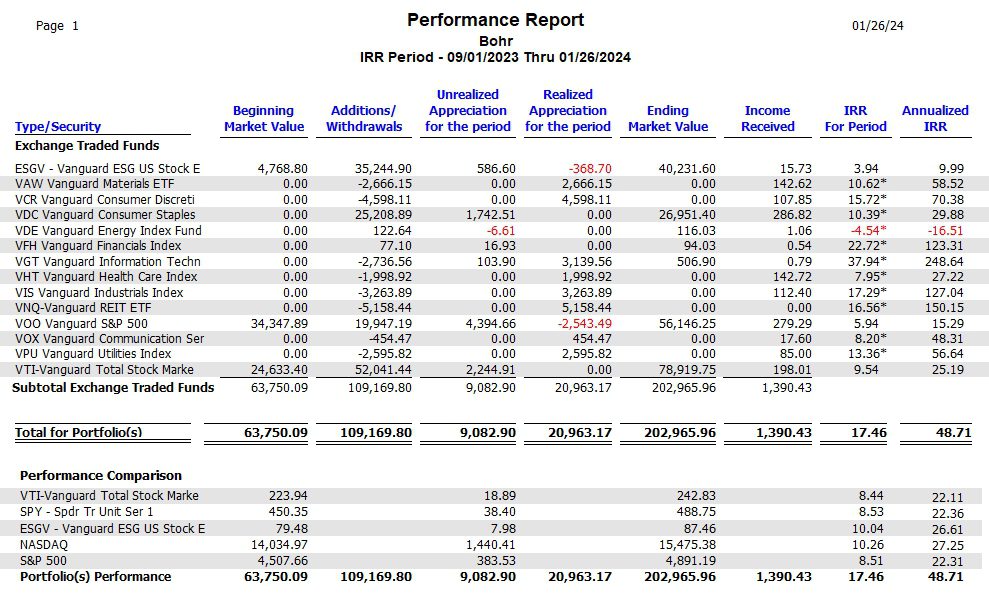Viewport: 989px width, 597px height.
Task: Click the red -368.70 realized appreciation value
Action: [590, 168]
